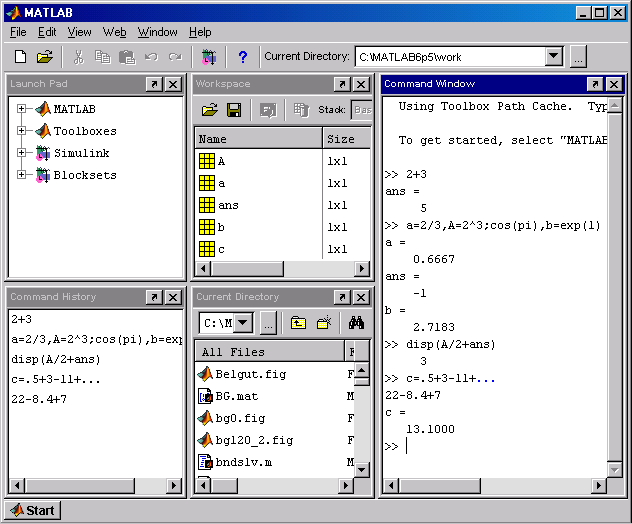Viewport: 632px width, 524px height.
Task: Open the File menu
Action: 18,32
